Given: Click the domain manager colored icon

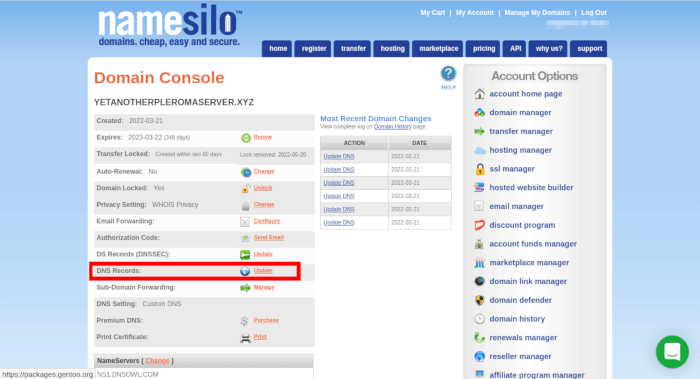Looking at the screenshot, I should pos(479,112).
